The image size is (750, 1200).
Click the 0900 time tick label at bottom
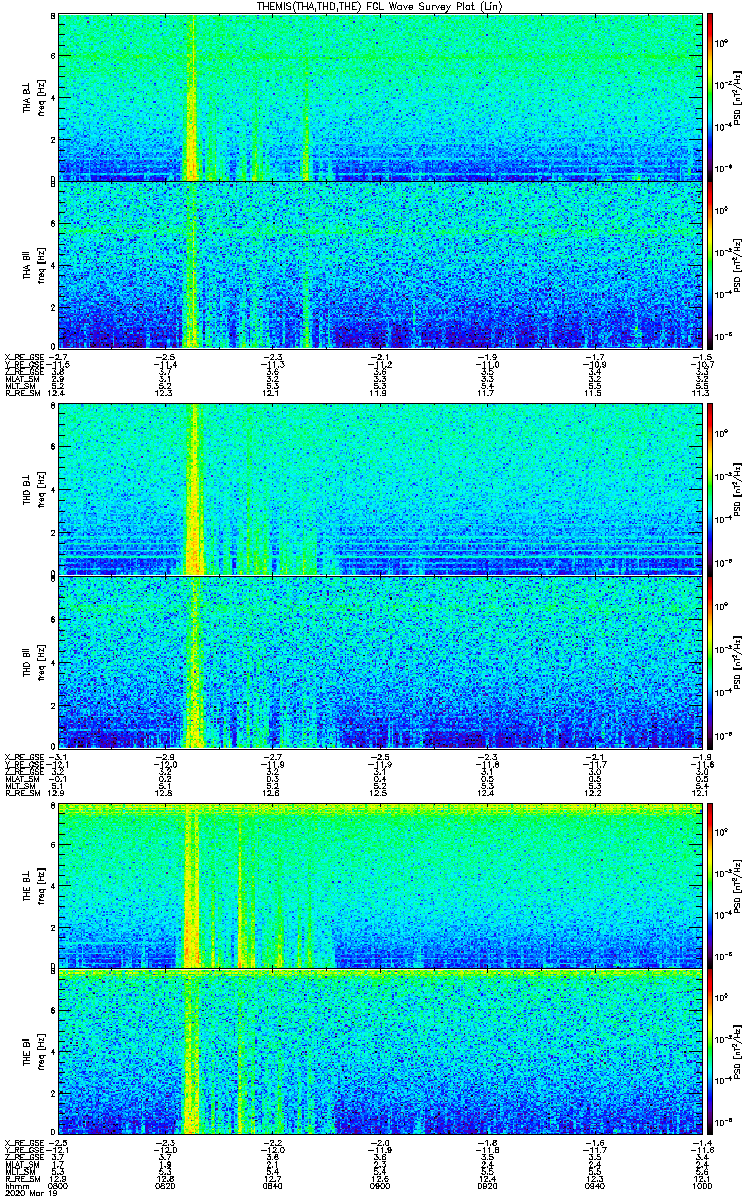coord(380,1186)
